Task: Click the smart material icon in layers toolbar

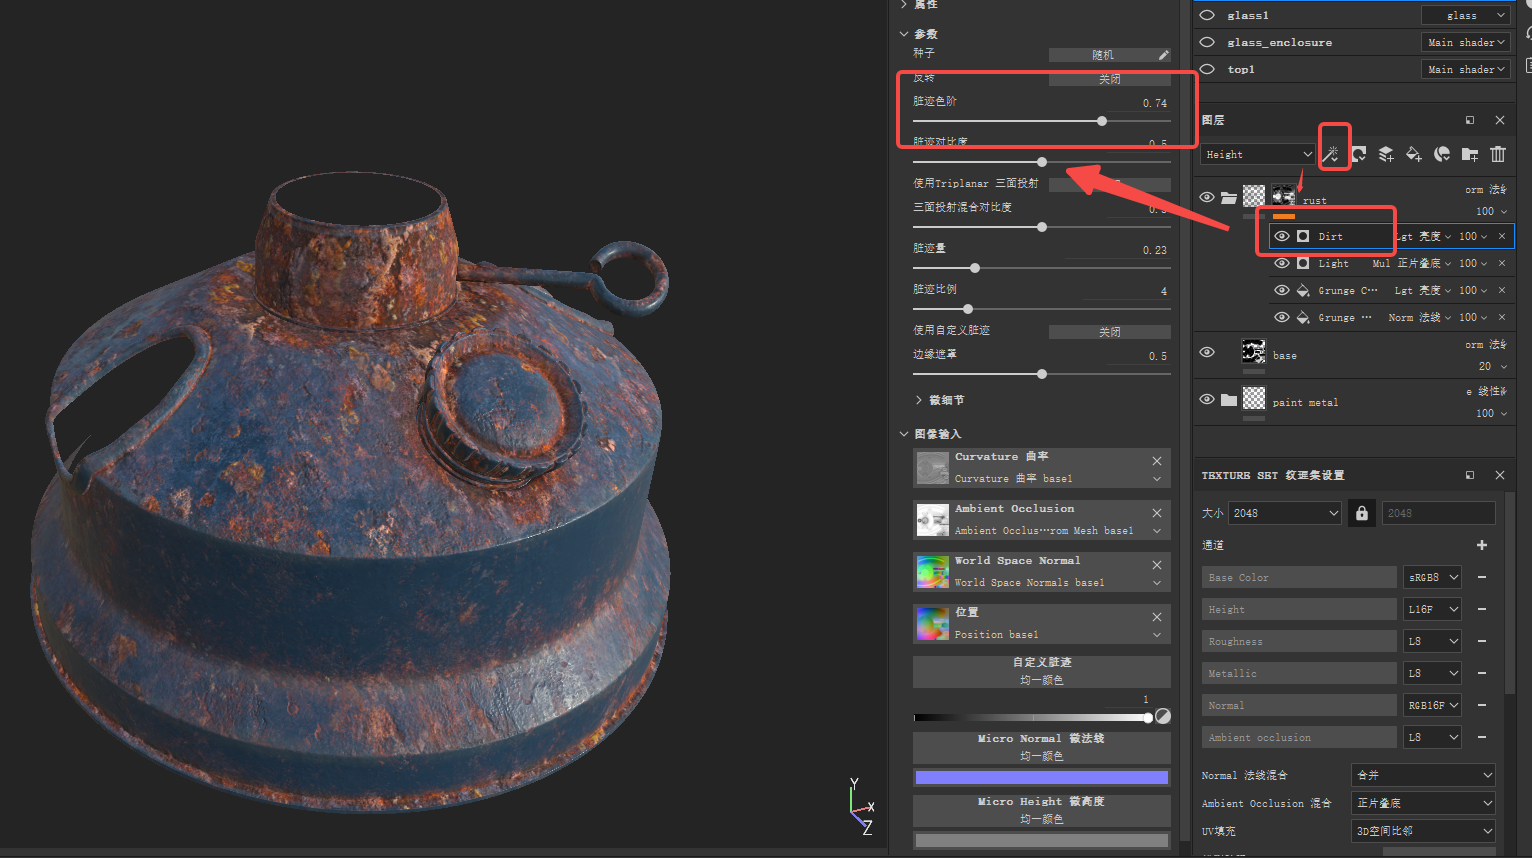Action: [x=1442, y=154]
